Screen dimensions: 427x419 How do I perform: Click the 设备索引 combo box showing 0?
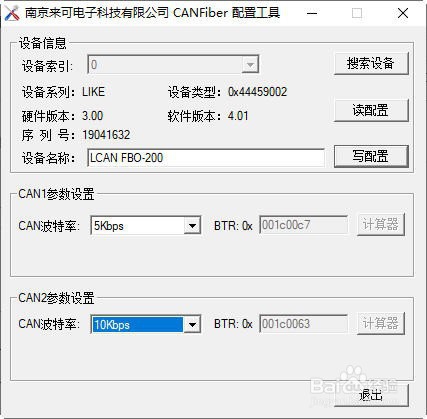tap(173, 65)
